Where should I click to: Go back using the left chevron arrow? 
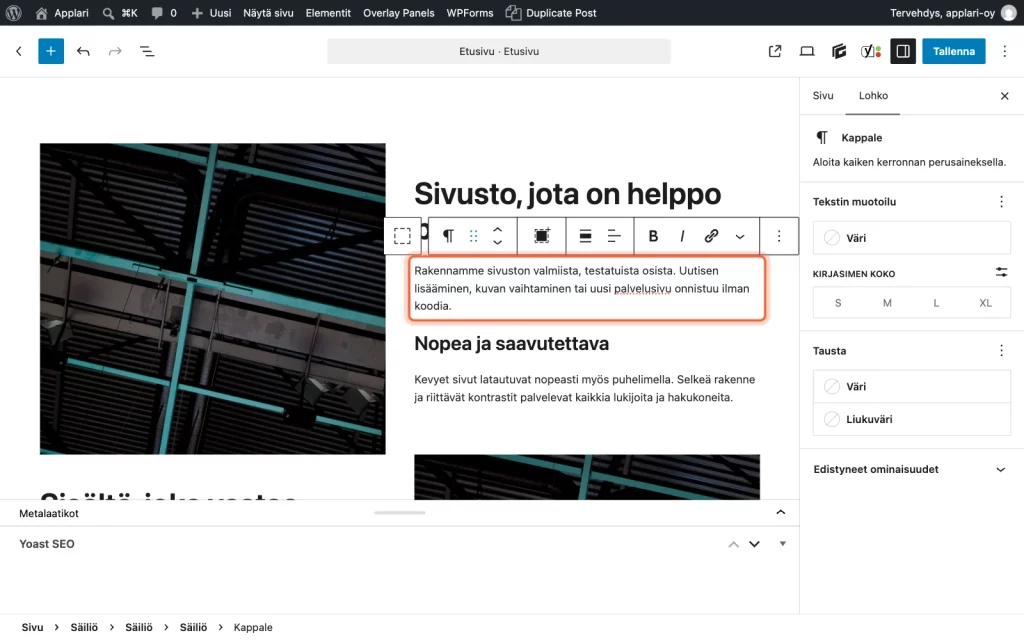pos(19,51)
